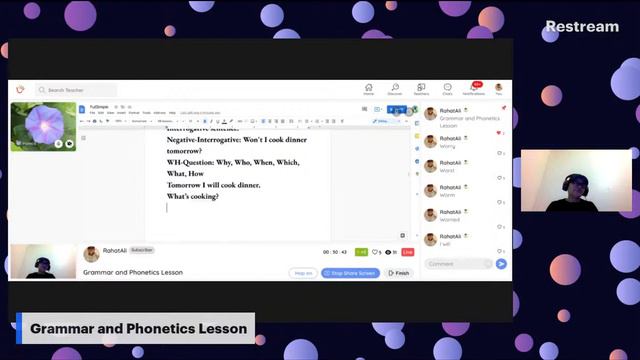Screen dimensions: 640x360
Task: Open comment history icon in Docs header
Action: coord(364,109)
